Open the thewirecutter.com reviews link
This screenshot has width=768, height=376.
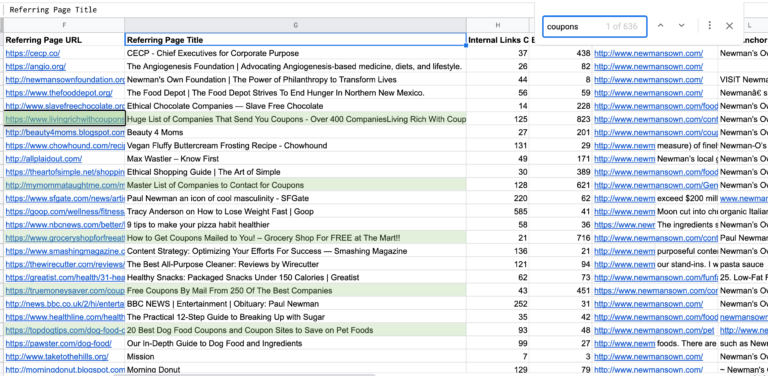click(x=65, y=264)
